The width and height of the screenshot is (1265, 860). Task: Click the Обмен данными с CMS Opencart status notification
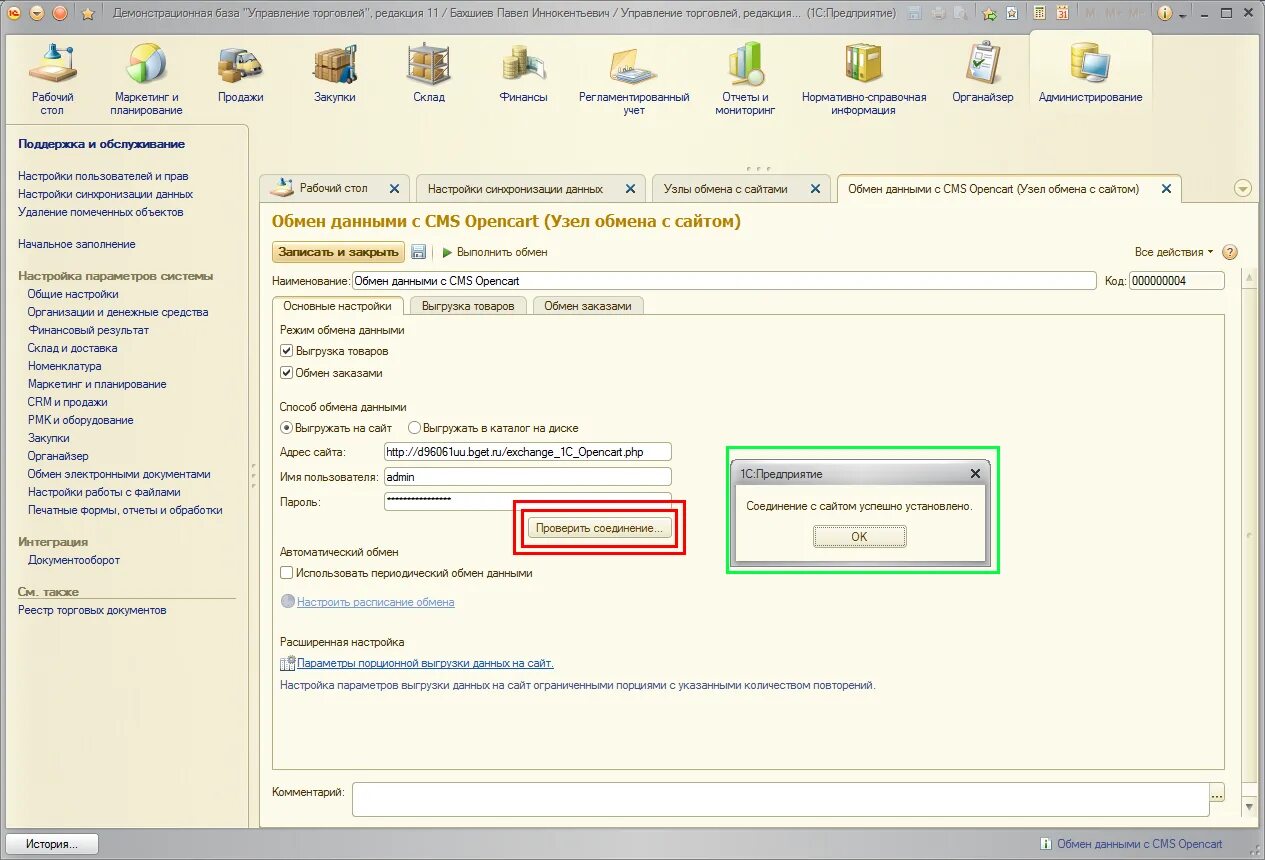pos(1131,844)
